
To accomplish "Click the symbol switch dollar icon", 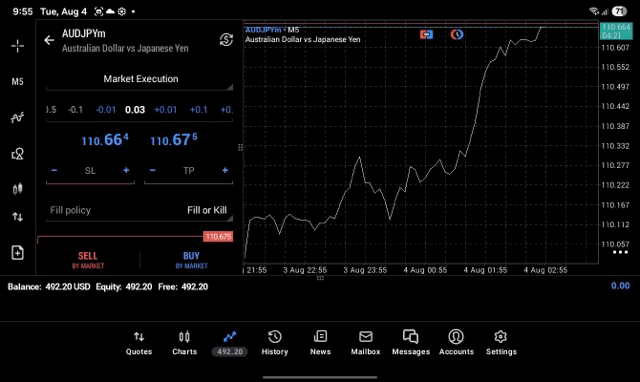I will [x=226, y=40].
